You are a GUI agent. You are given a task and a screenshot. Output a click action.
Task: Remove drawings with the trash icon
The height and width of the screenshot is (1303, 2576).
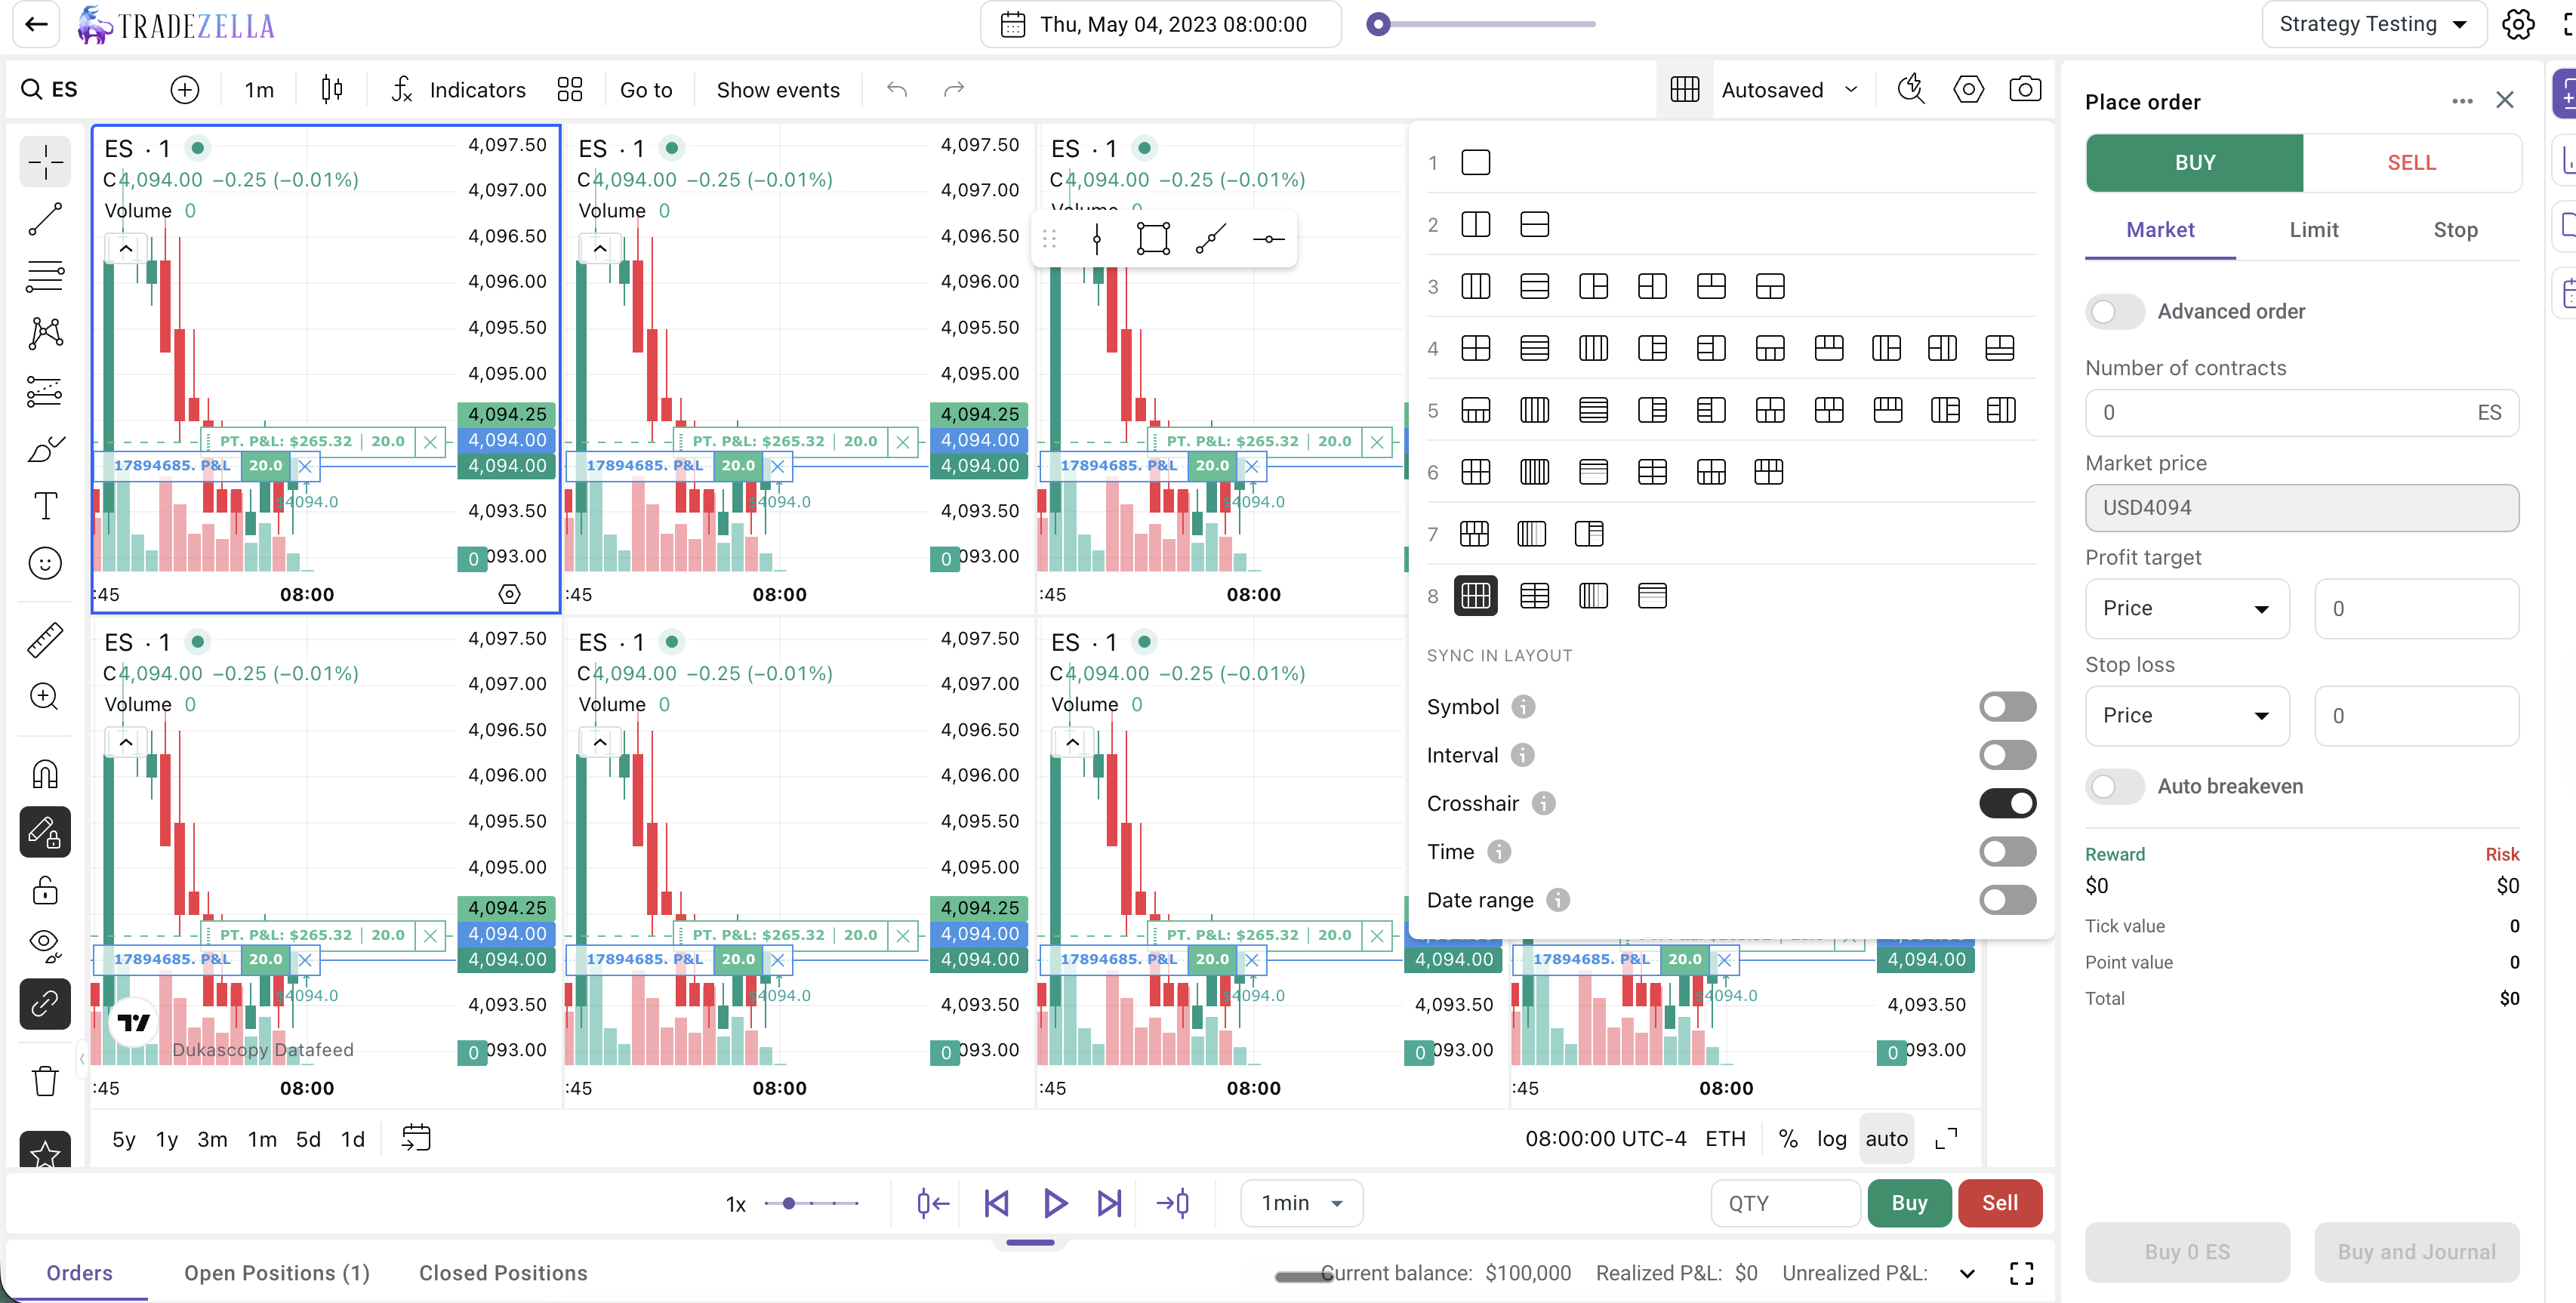pos(45,1081)
